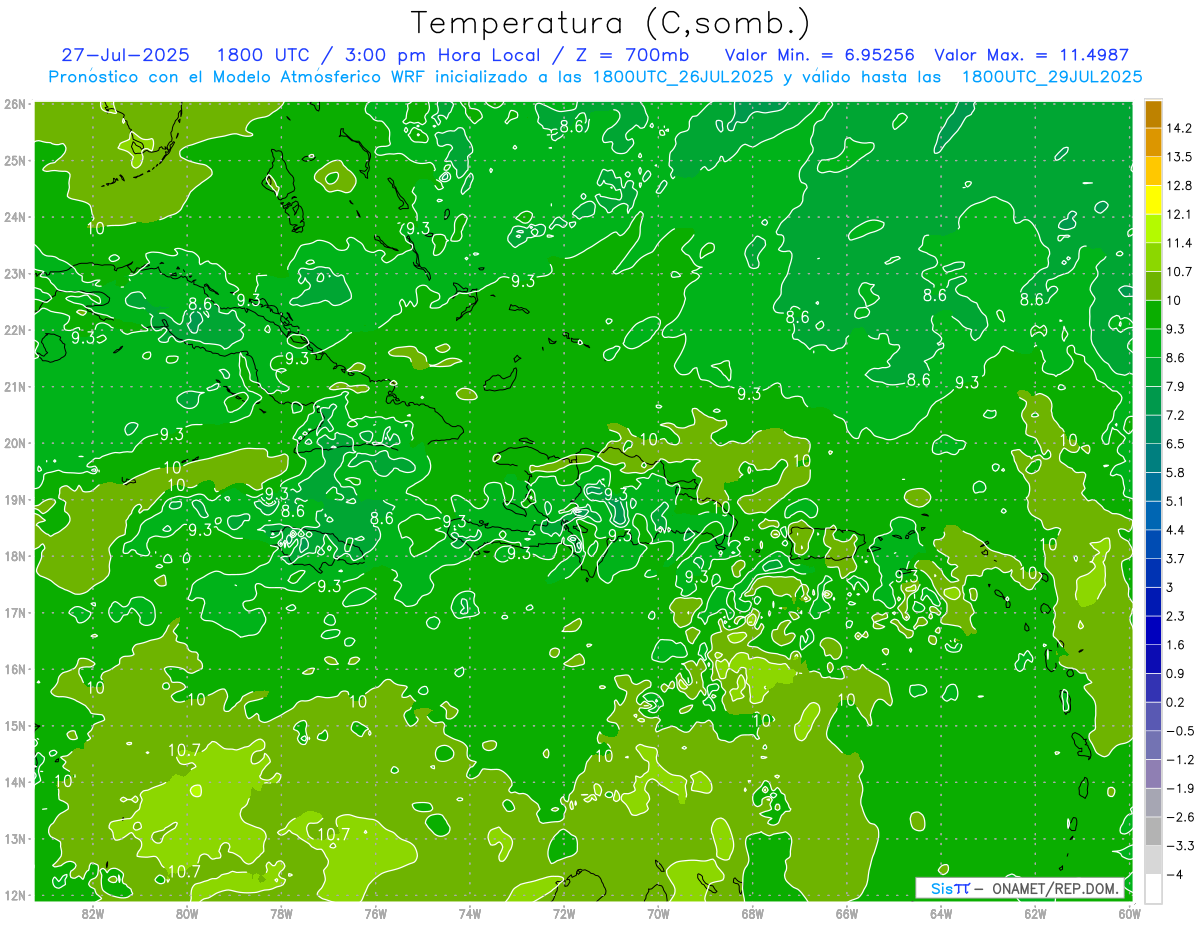The image size is (1200, 927).
Task: Select the '27-Jul-2025' date text
Action: pyautogui.click(x=125, y=55)
